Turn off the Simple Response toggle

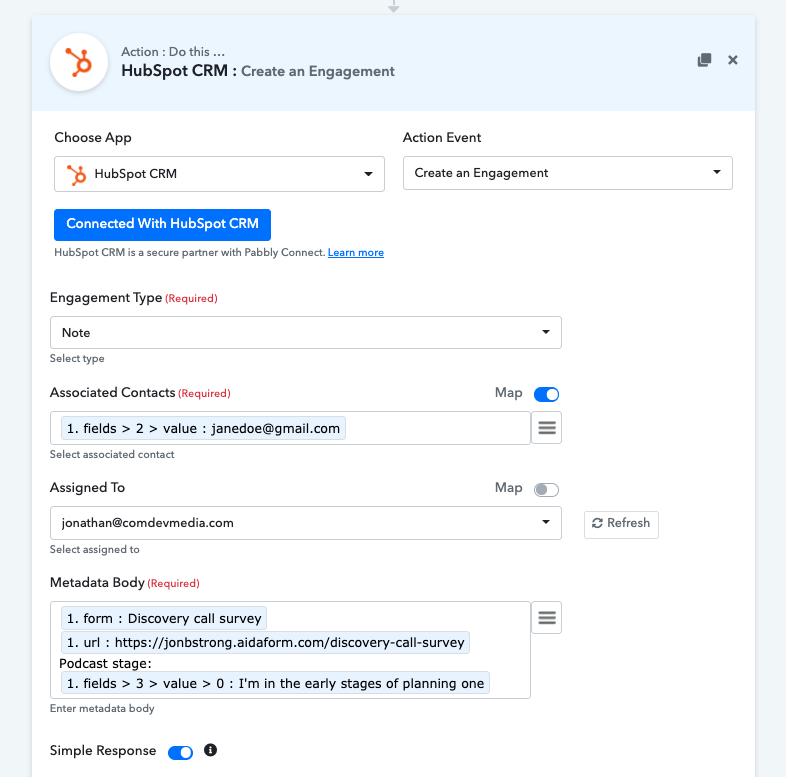[181, 751]
